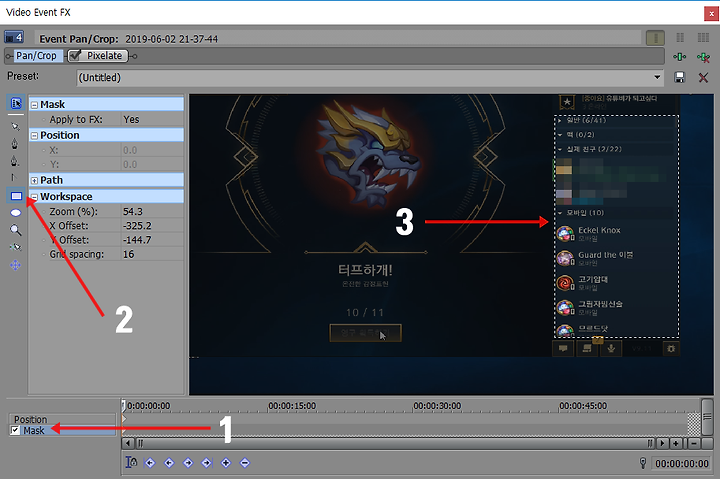Save the preset with floppy disk icon

click(x=680, y=77)
